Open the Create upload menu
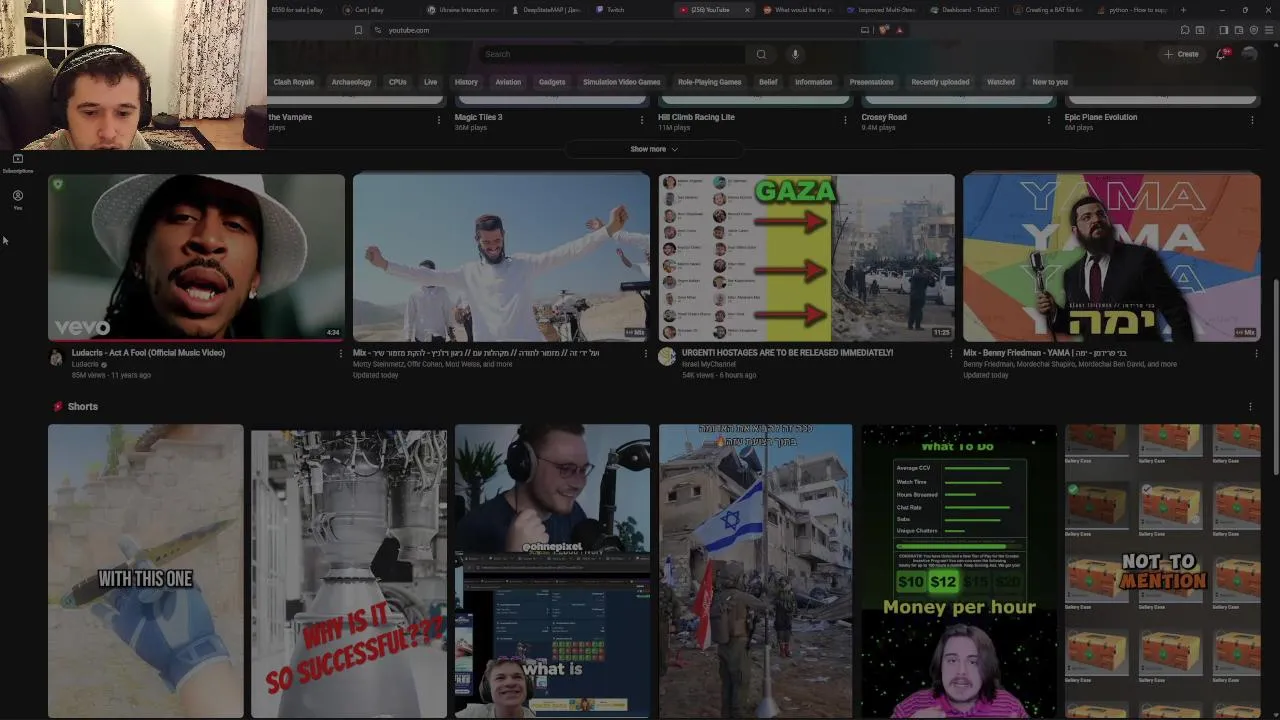 pos(1181,54)
